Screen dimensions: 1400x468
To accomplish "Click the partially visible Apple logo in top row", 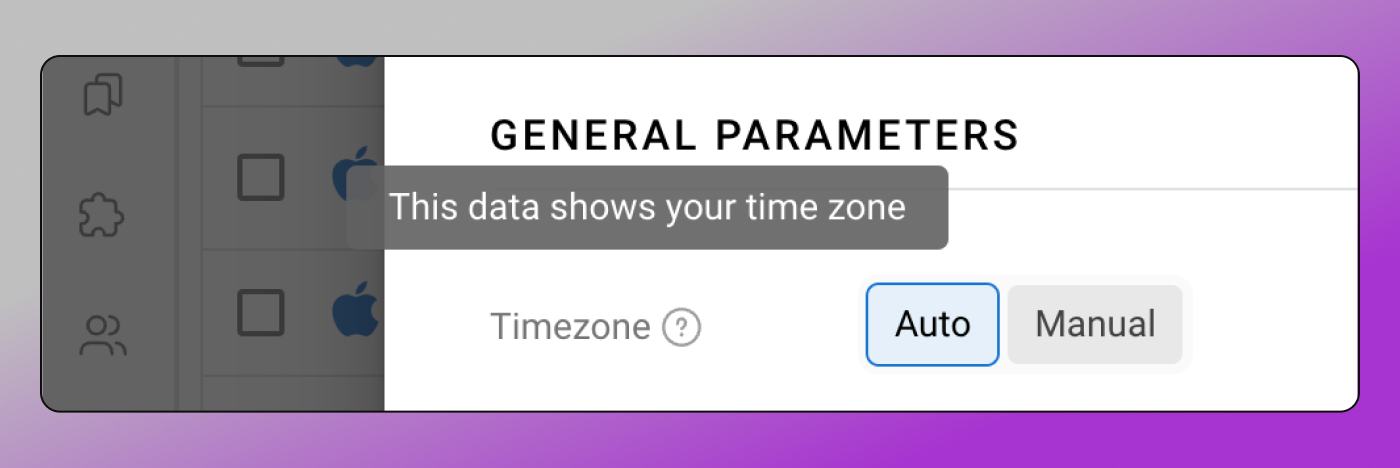I will (358, 62).
